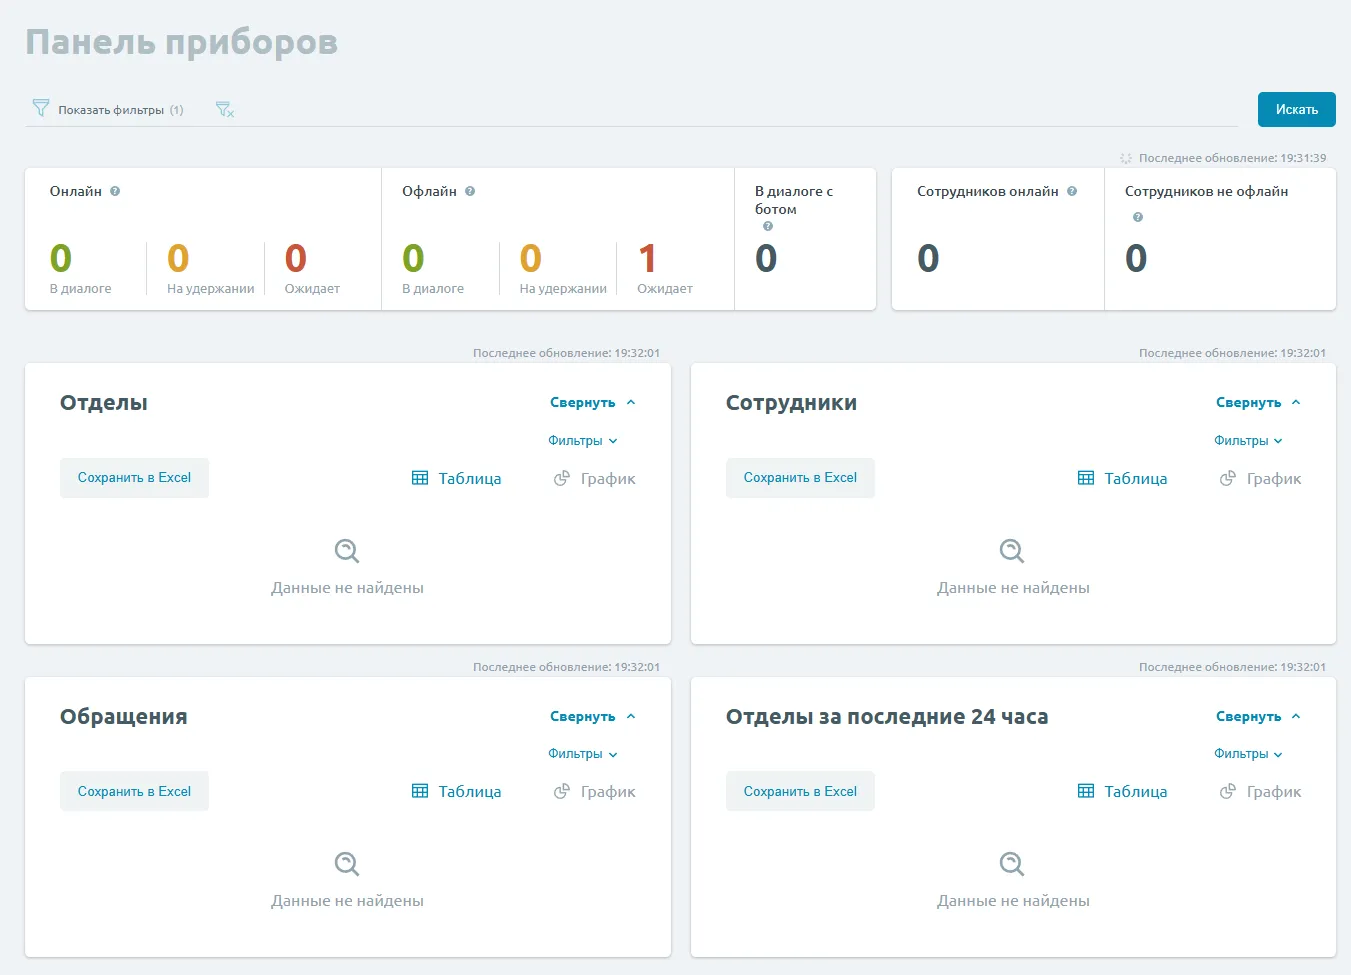Expand Фильтры dropdown in Сотрудники panel

pos(1247,441)
